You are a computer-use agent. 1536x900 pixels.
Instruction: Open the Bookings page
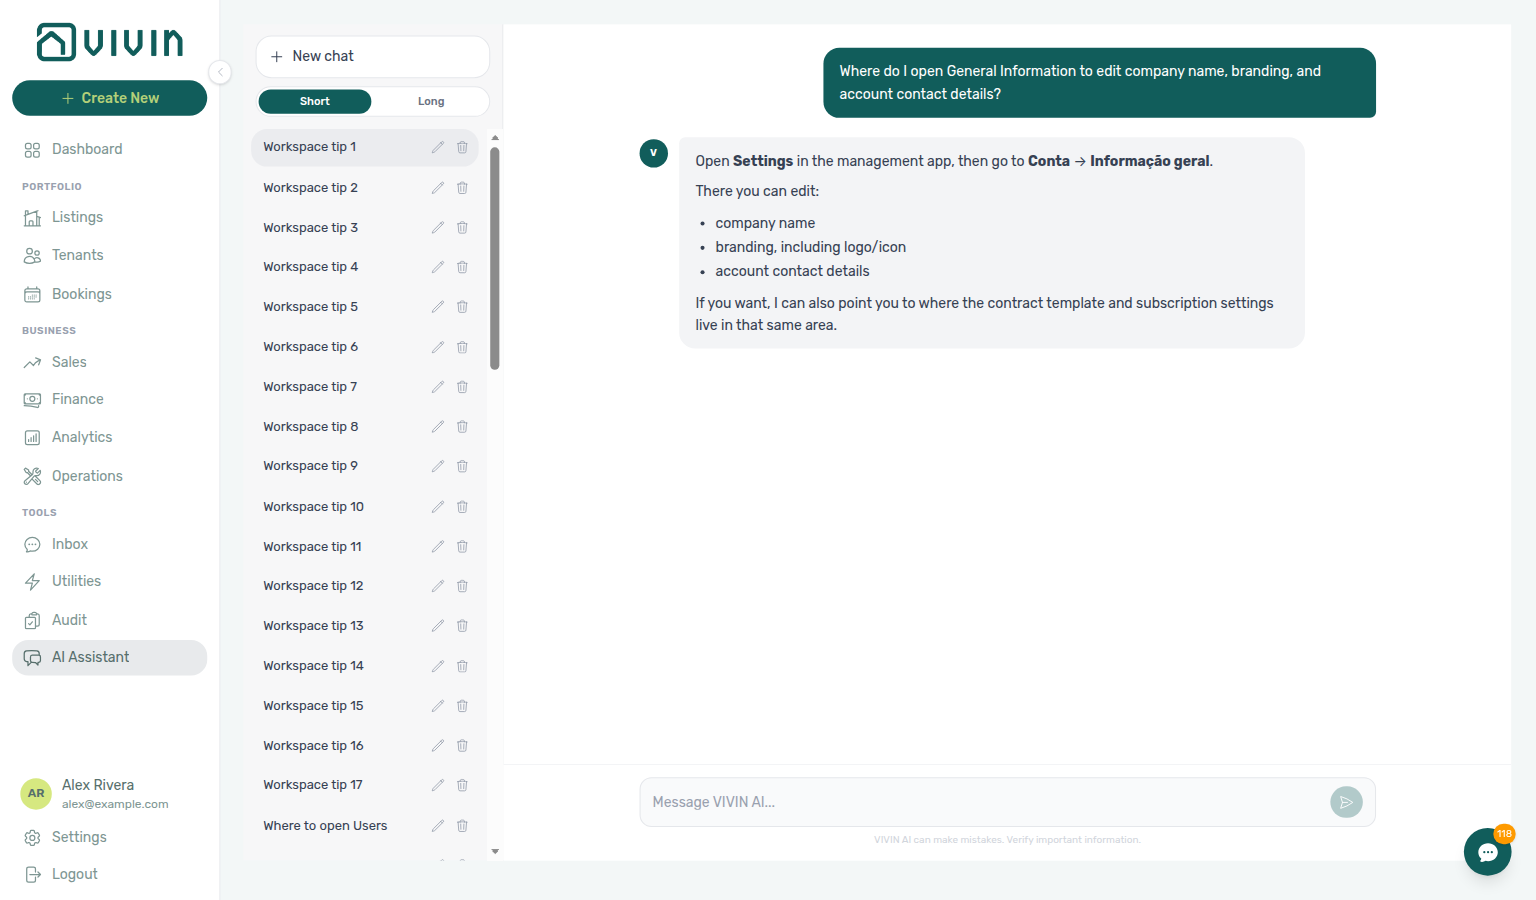click(x=110, y=294)
